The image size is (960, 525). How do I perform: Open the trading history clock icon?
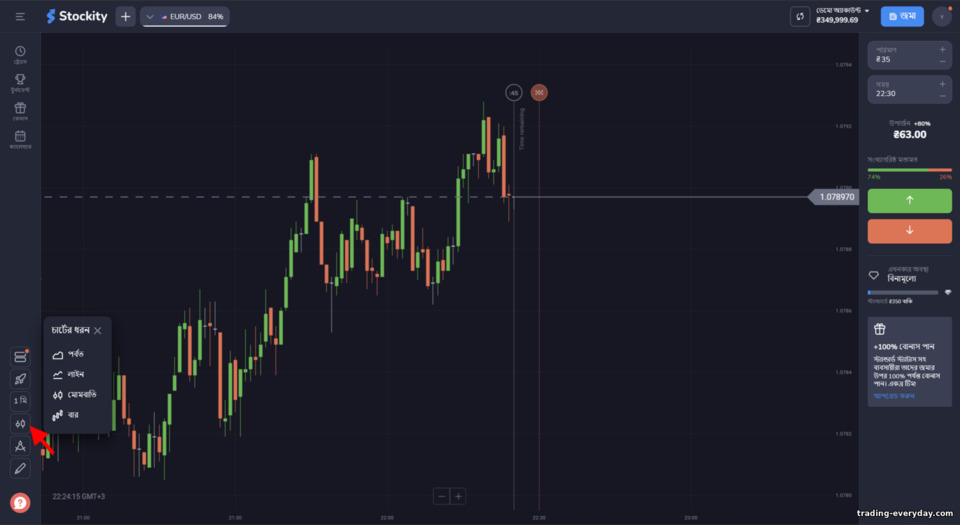pos(20,54)
